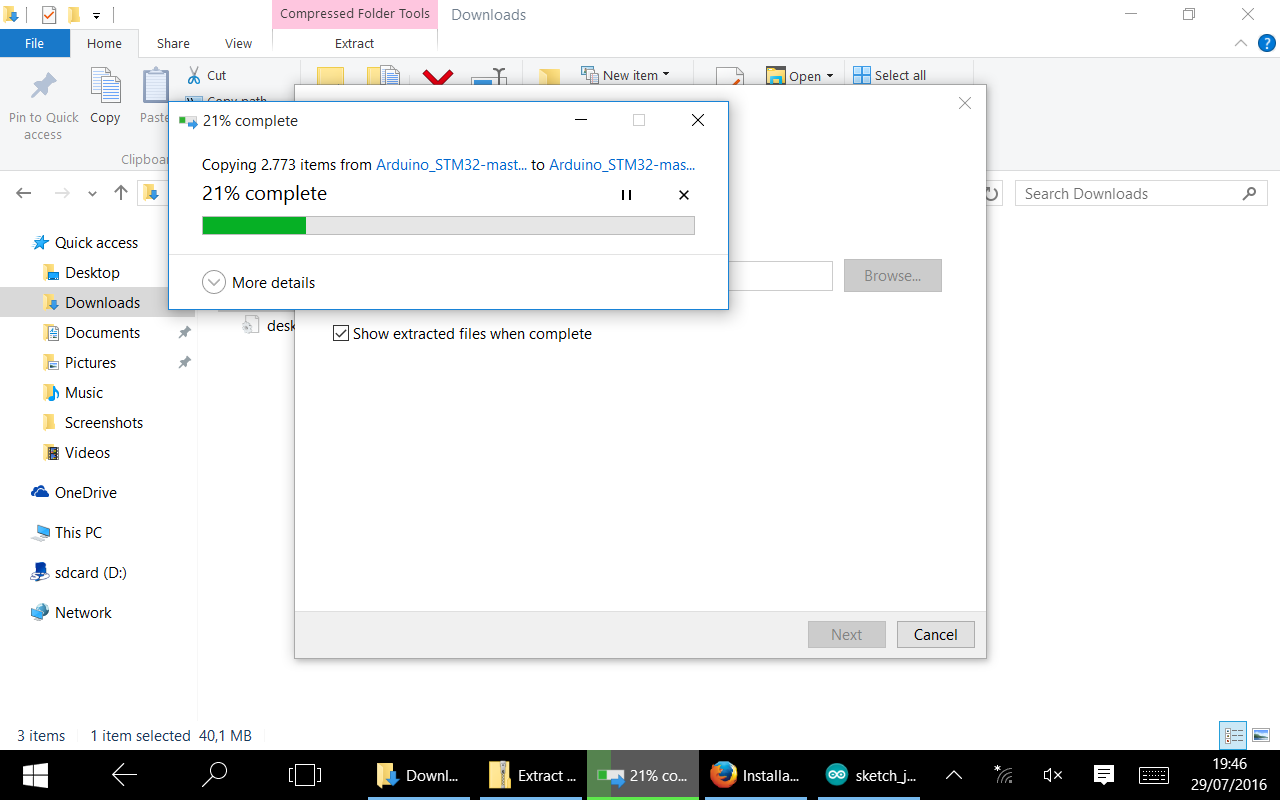1280x800 pixels.
Task: Select This PC in navigation pane
Action: click(x=78, y=533)
